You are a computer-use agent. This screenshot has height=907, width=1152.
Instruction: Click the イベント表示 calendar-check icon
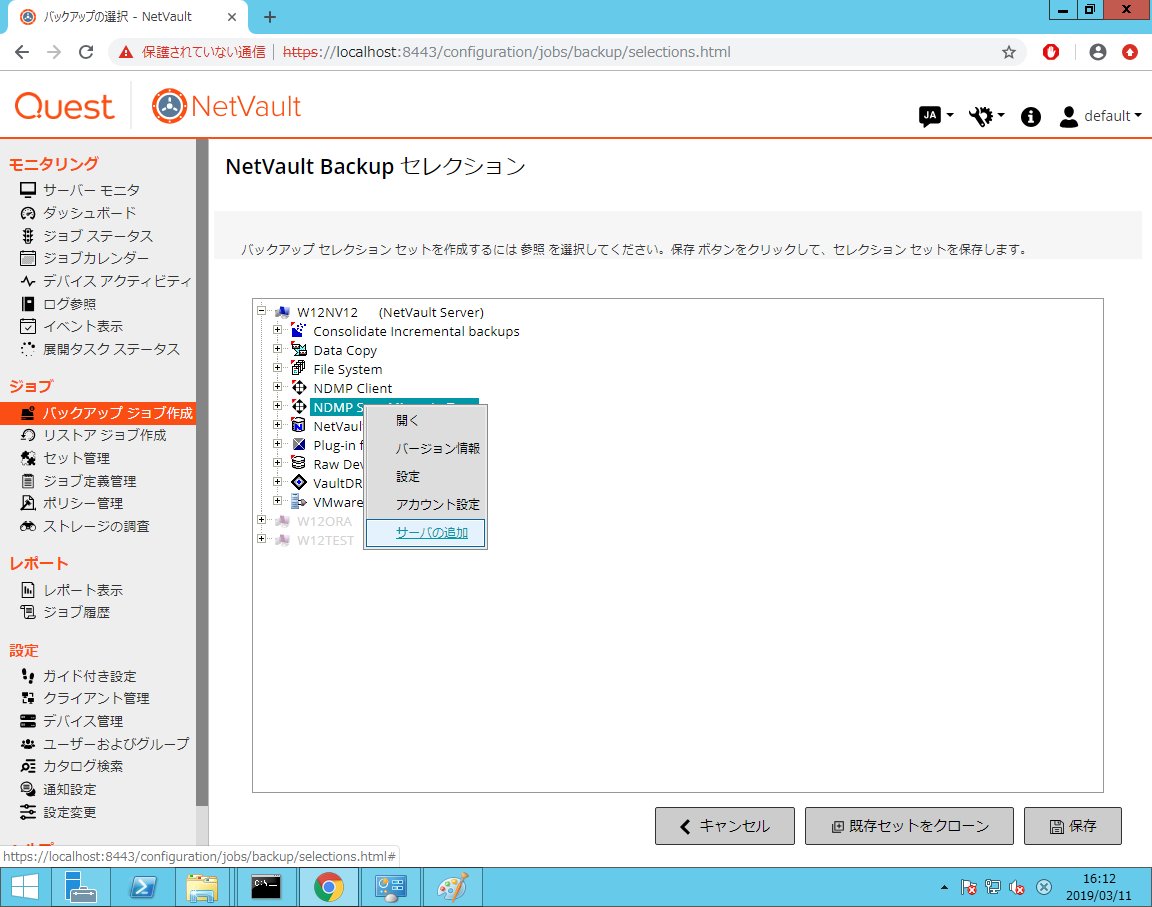click(x=28, y=326)
